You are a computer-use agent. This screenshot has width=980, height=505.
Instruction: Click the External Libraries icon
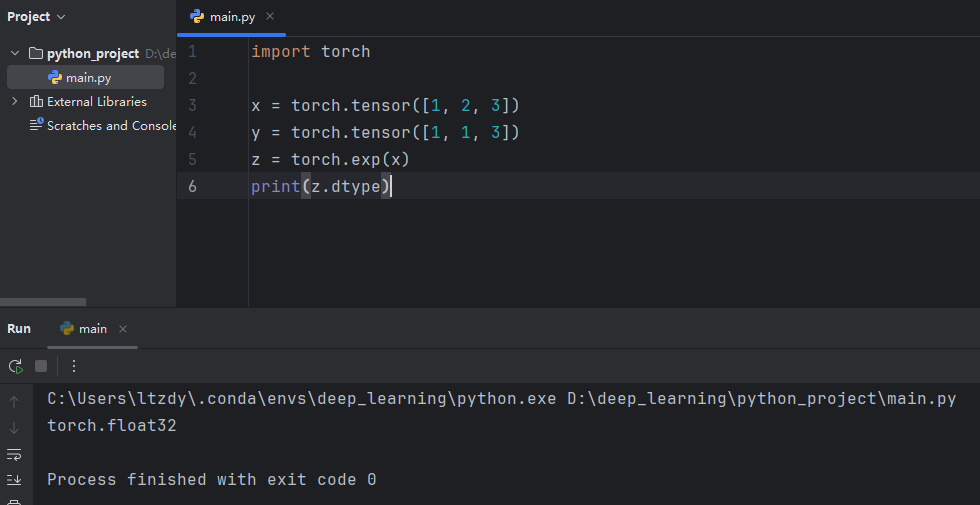[x=36, y=101]
